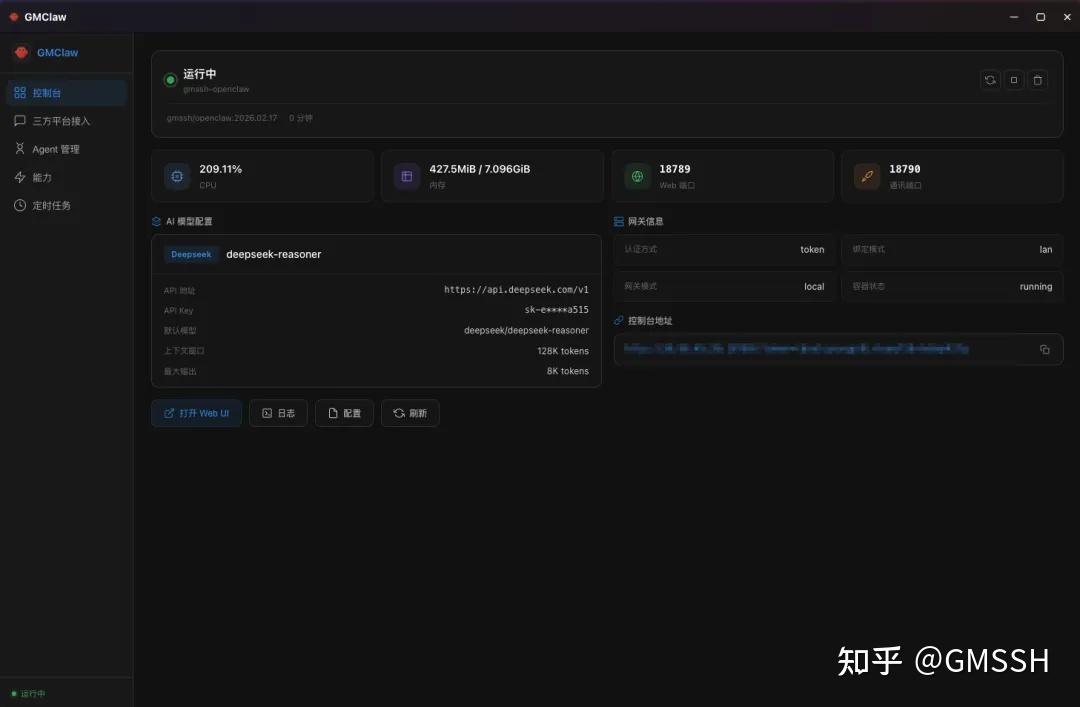This screenshot has height=707, width=1080.
Task: Minimize the GMClaw window
Action: 1014,17
